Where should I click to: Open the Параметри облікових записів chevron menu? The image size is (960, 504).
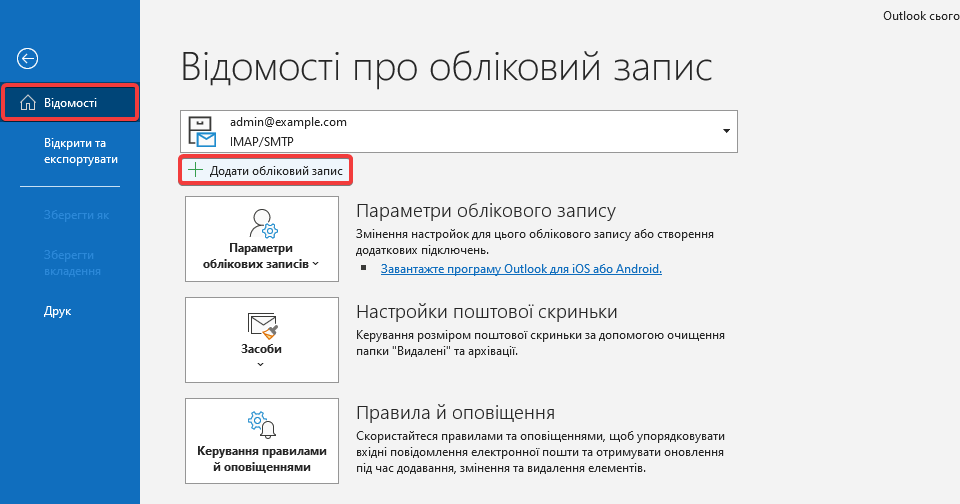click(x=315, y=265)
